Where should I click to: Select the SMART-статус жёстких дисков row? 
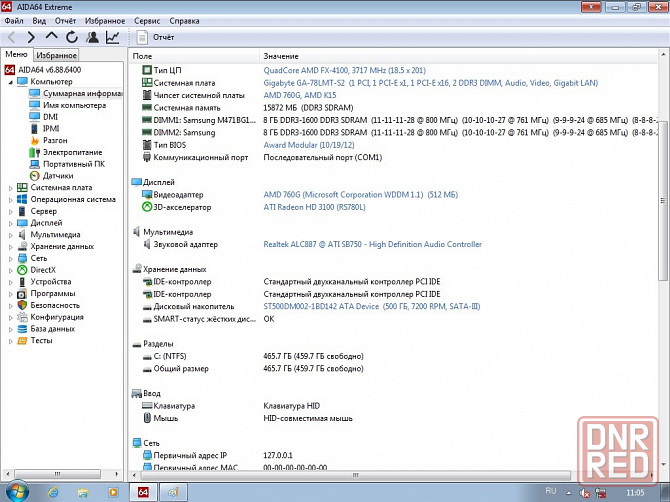pos(393,319)
